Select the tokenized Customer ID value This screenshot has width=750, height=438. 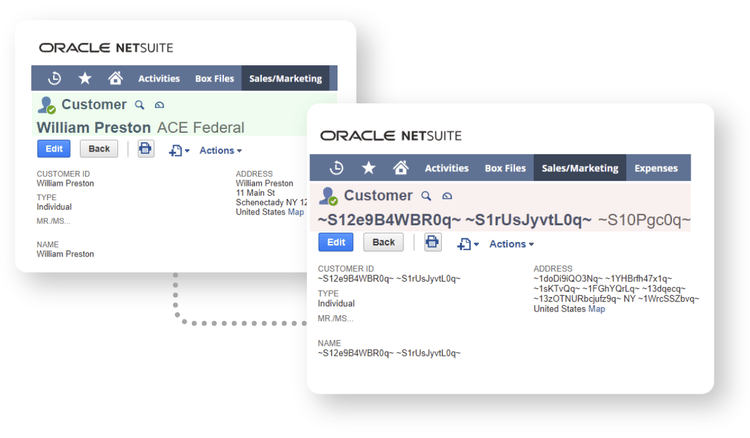(x=389, y=279)
